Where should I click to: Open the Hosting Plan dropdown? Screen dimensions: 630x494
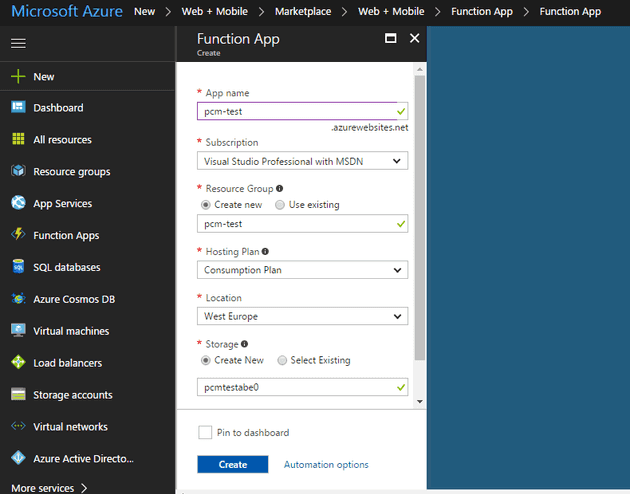pyautogui.click(x=303, y=269)
